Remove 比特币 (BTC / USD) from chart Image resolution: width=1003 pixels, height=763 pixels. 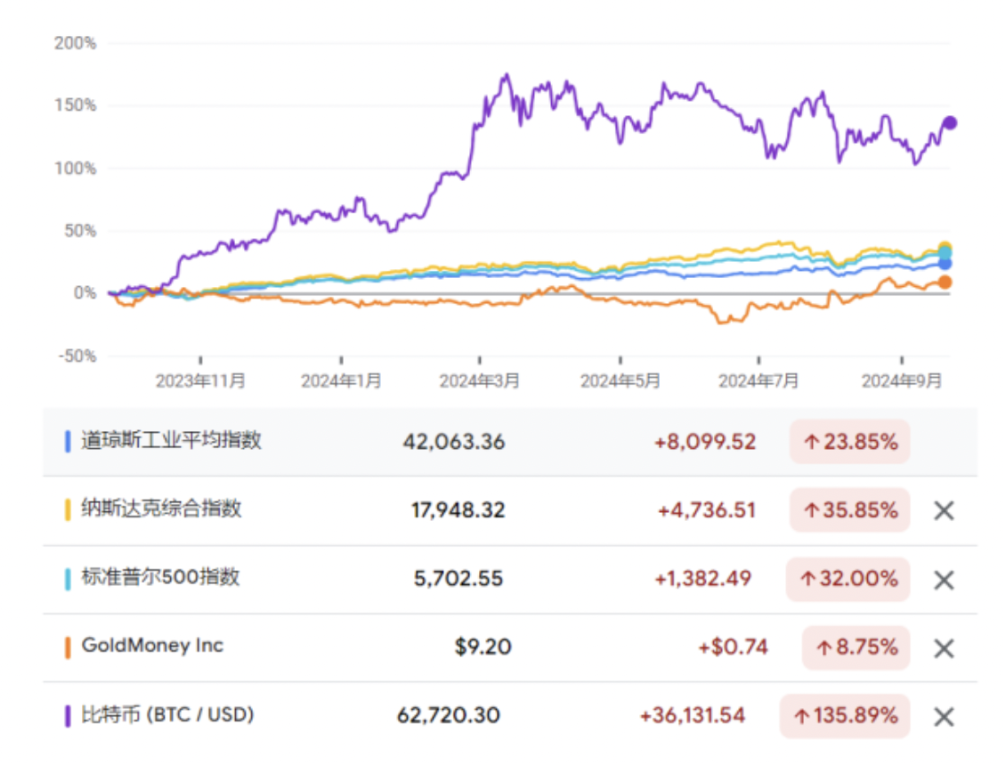pos(943,717)
